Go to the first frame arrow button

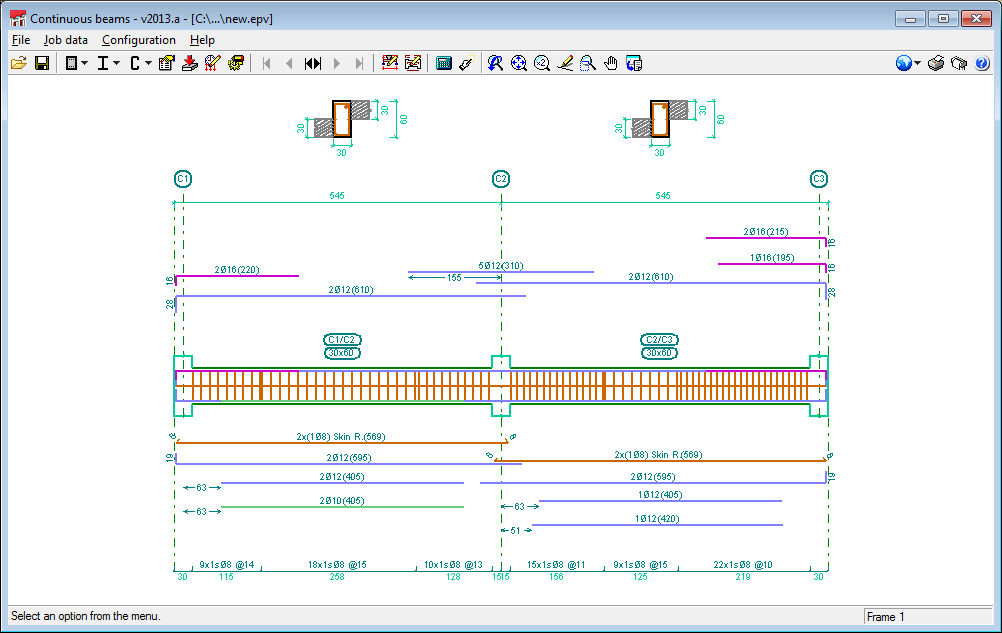(265, 62)
